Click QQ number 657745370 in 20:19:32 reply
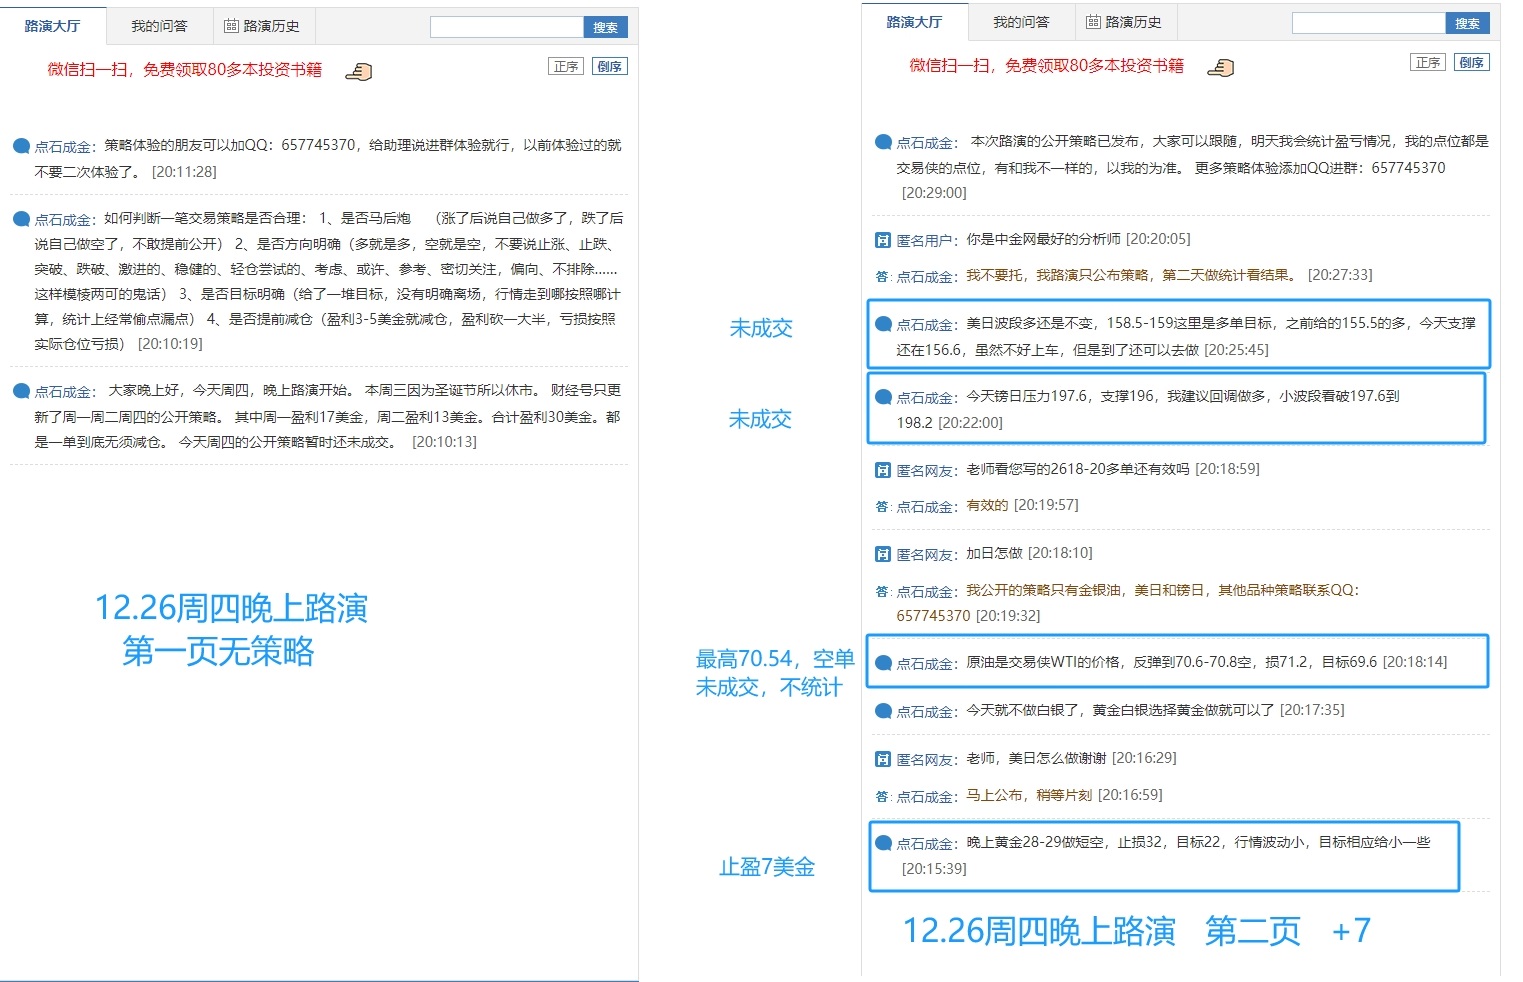 point(933,616)
